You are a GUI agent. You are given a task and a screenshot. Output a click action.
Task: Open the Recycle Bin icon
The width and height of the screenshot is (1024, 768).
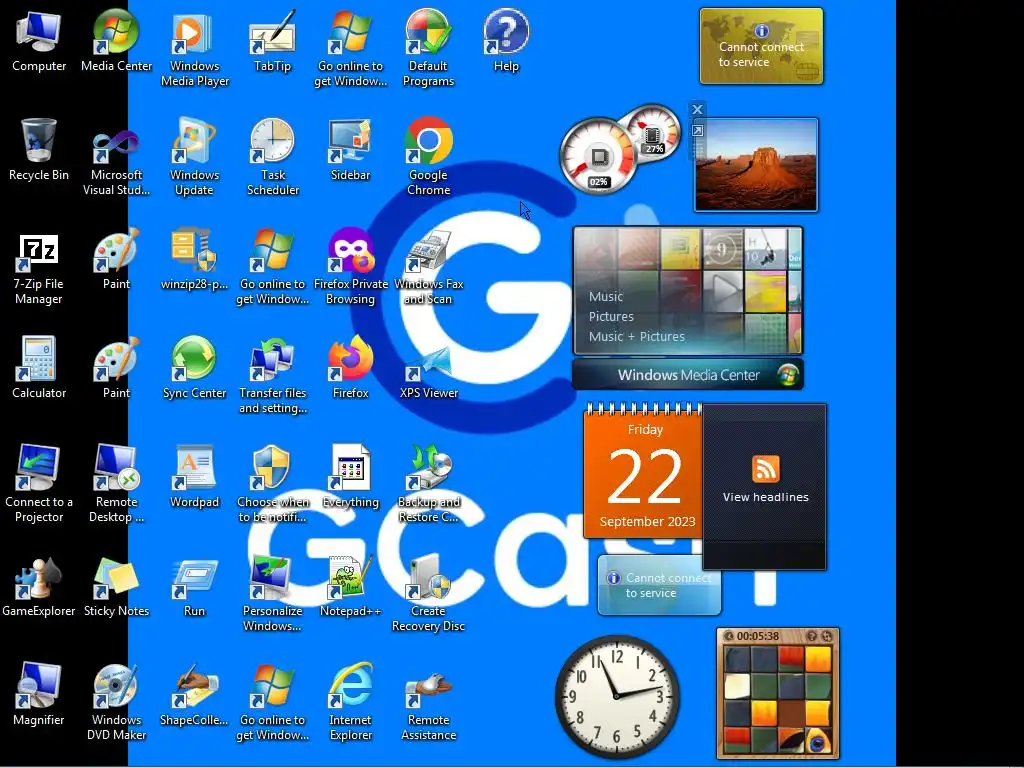coord(39,150)
